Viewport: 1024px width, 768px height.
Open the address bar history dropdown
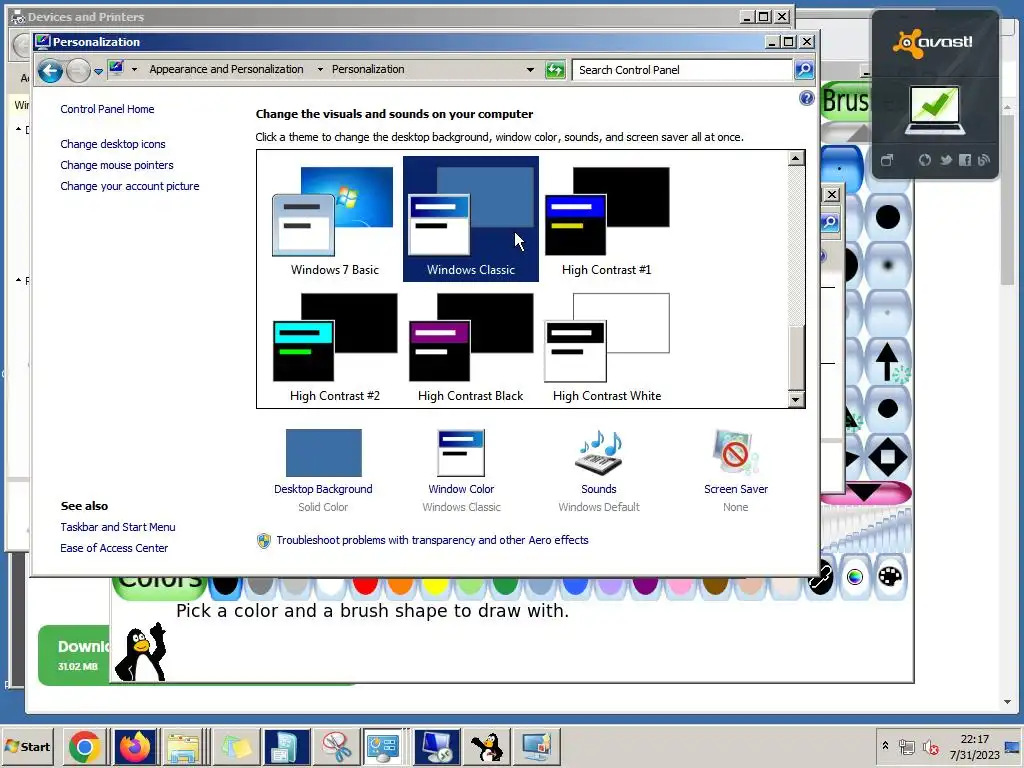click(x=530, y=69)
